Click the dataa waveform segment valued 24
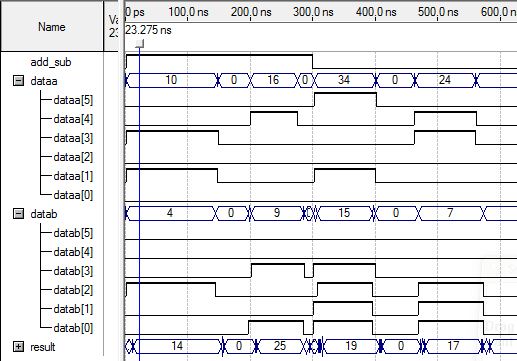Viewport: 517px width, 361px height. click(x=445, y=80)
